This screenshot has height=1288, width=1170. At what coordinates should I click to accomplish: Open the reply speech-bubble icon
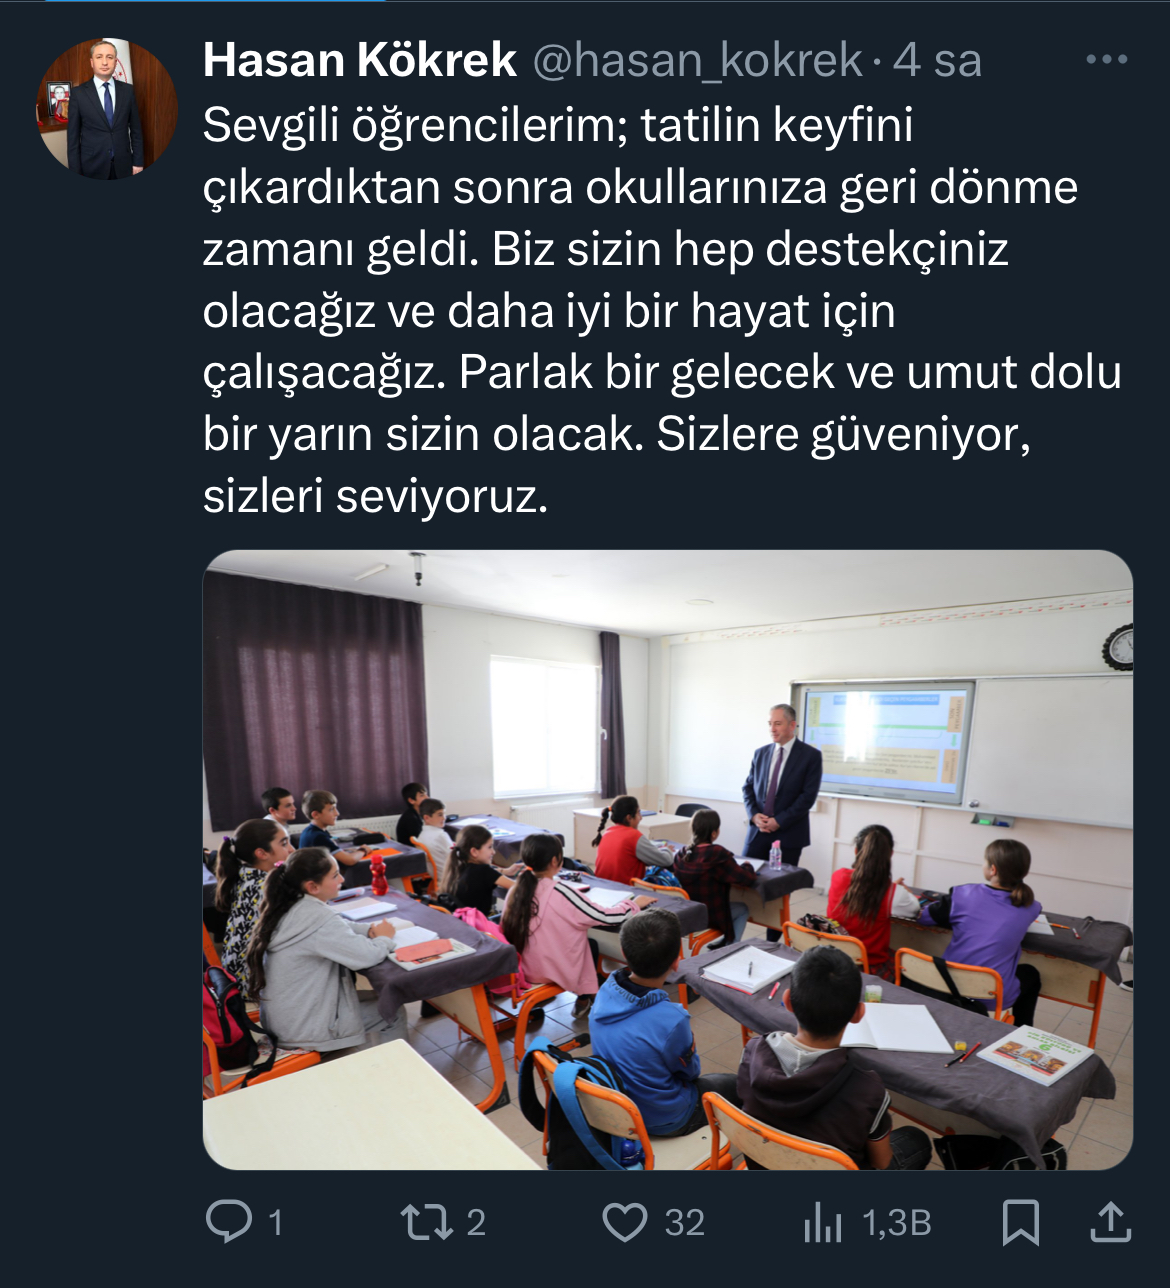(229, 1221)
